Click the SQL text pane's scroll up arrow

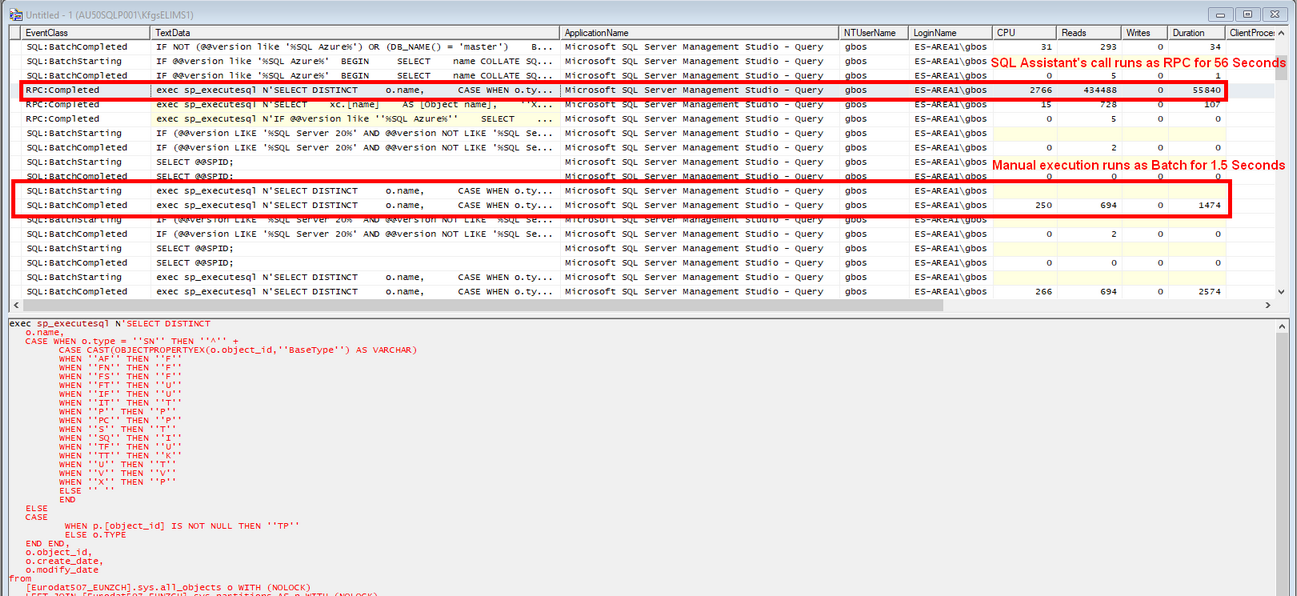[x=1283, y=326]
